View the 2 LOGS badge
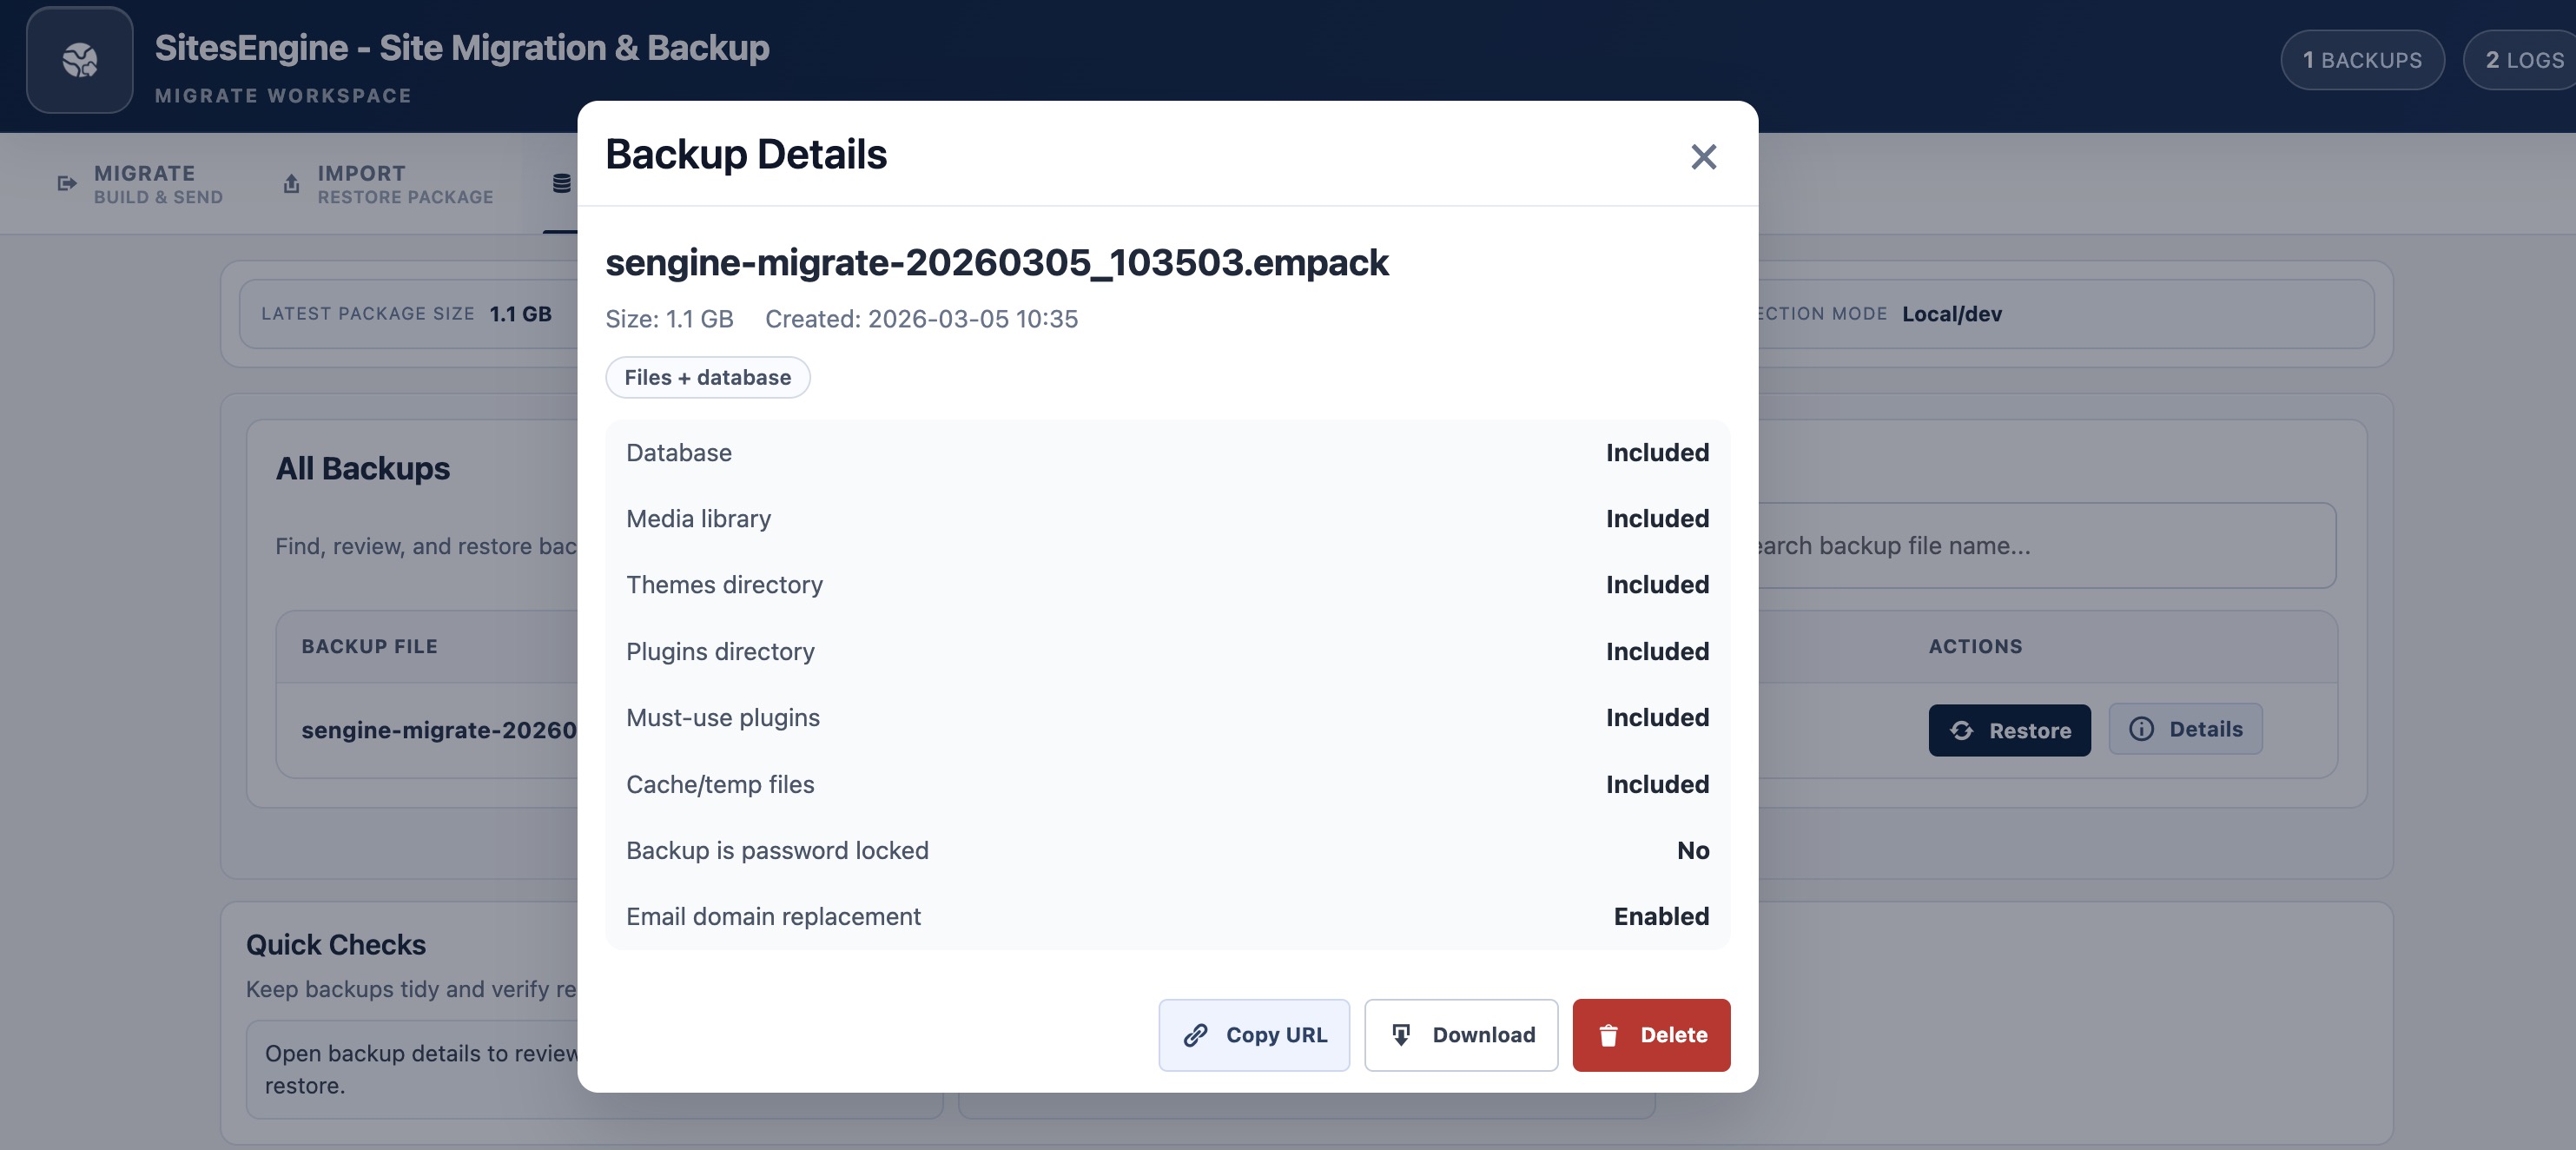Viewport: 2576px width, 1150px height. point(2519,59)
